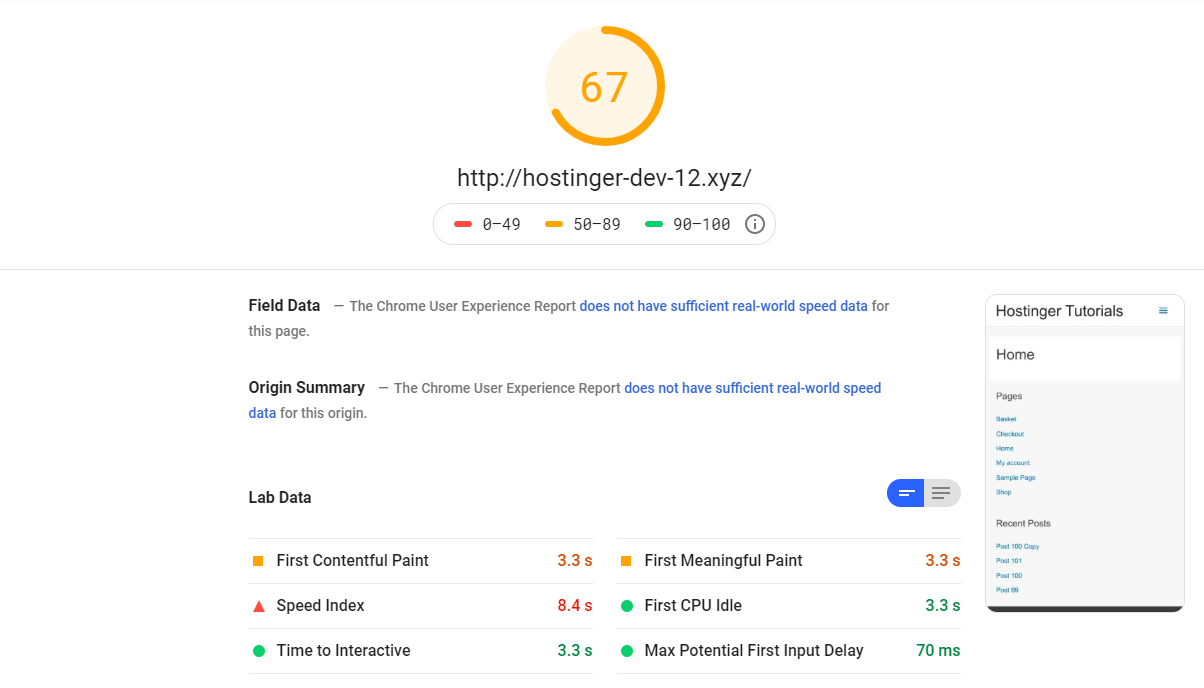Image resolution: width=1204 pixels, height=688 pixels.
Task: Click the score legend info icon
Action: (x=755, y=224)
